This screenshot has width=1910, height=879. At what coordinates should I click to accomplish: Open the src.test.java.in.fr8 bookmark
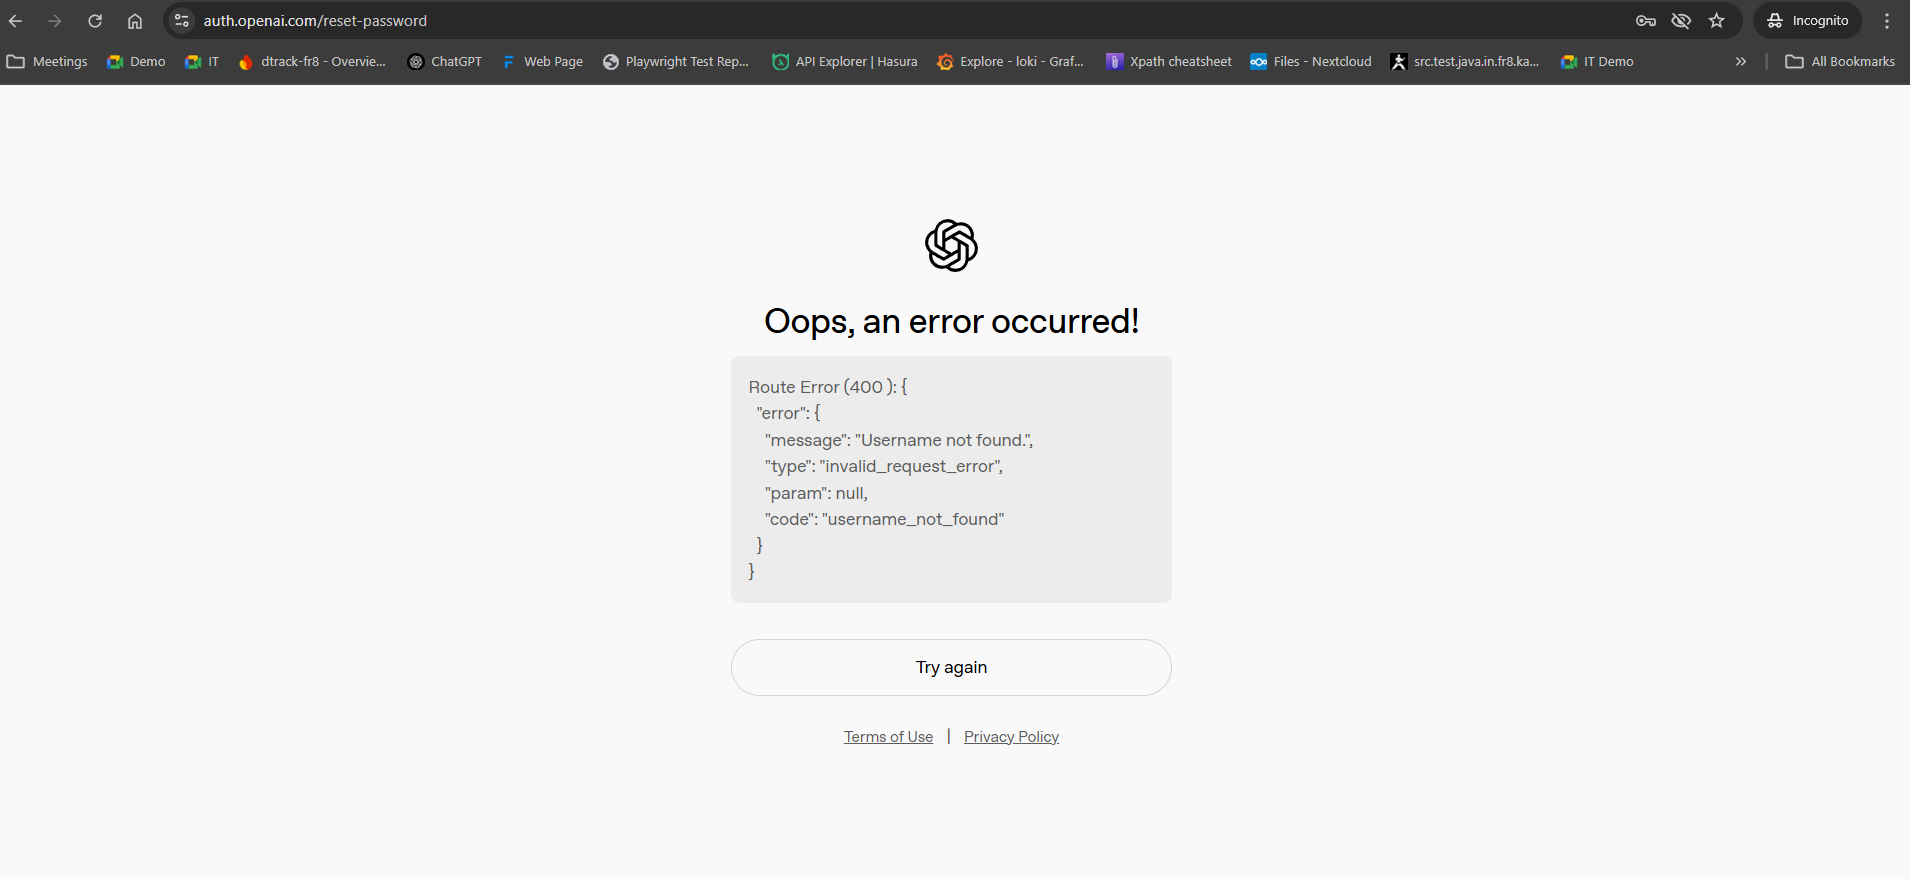coord(1465,62)
